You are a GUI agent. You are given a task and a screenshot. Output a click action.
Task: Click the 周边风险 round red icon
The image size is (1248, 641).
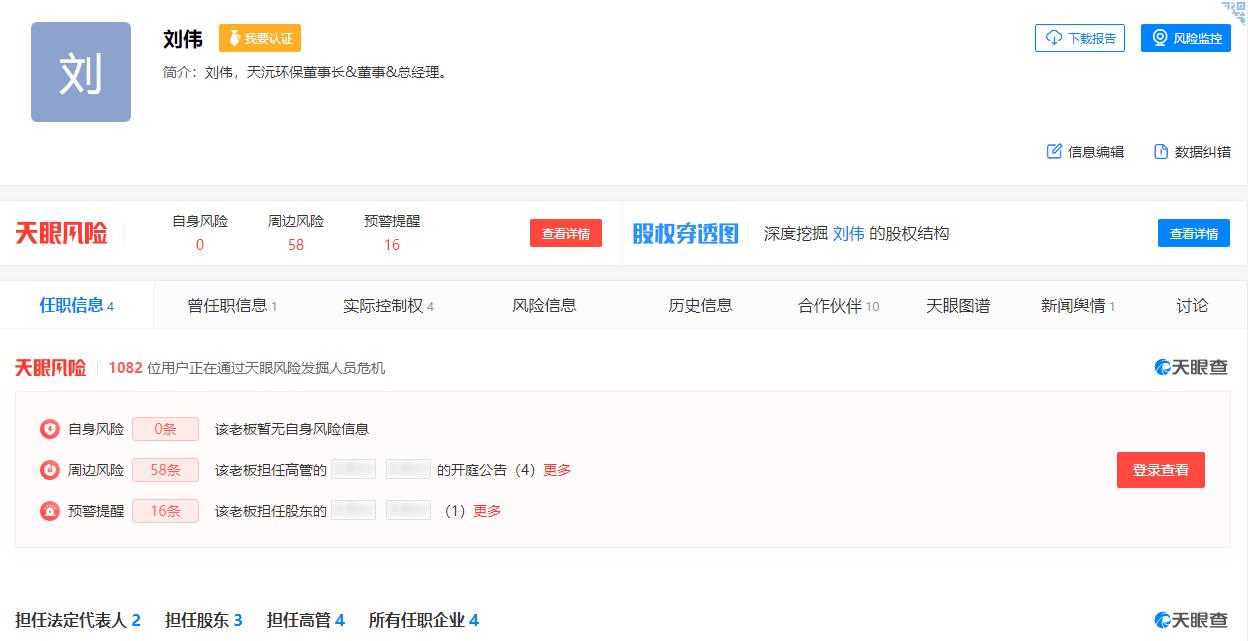click(50, 470)
